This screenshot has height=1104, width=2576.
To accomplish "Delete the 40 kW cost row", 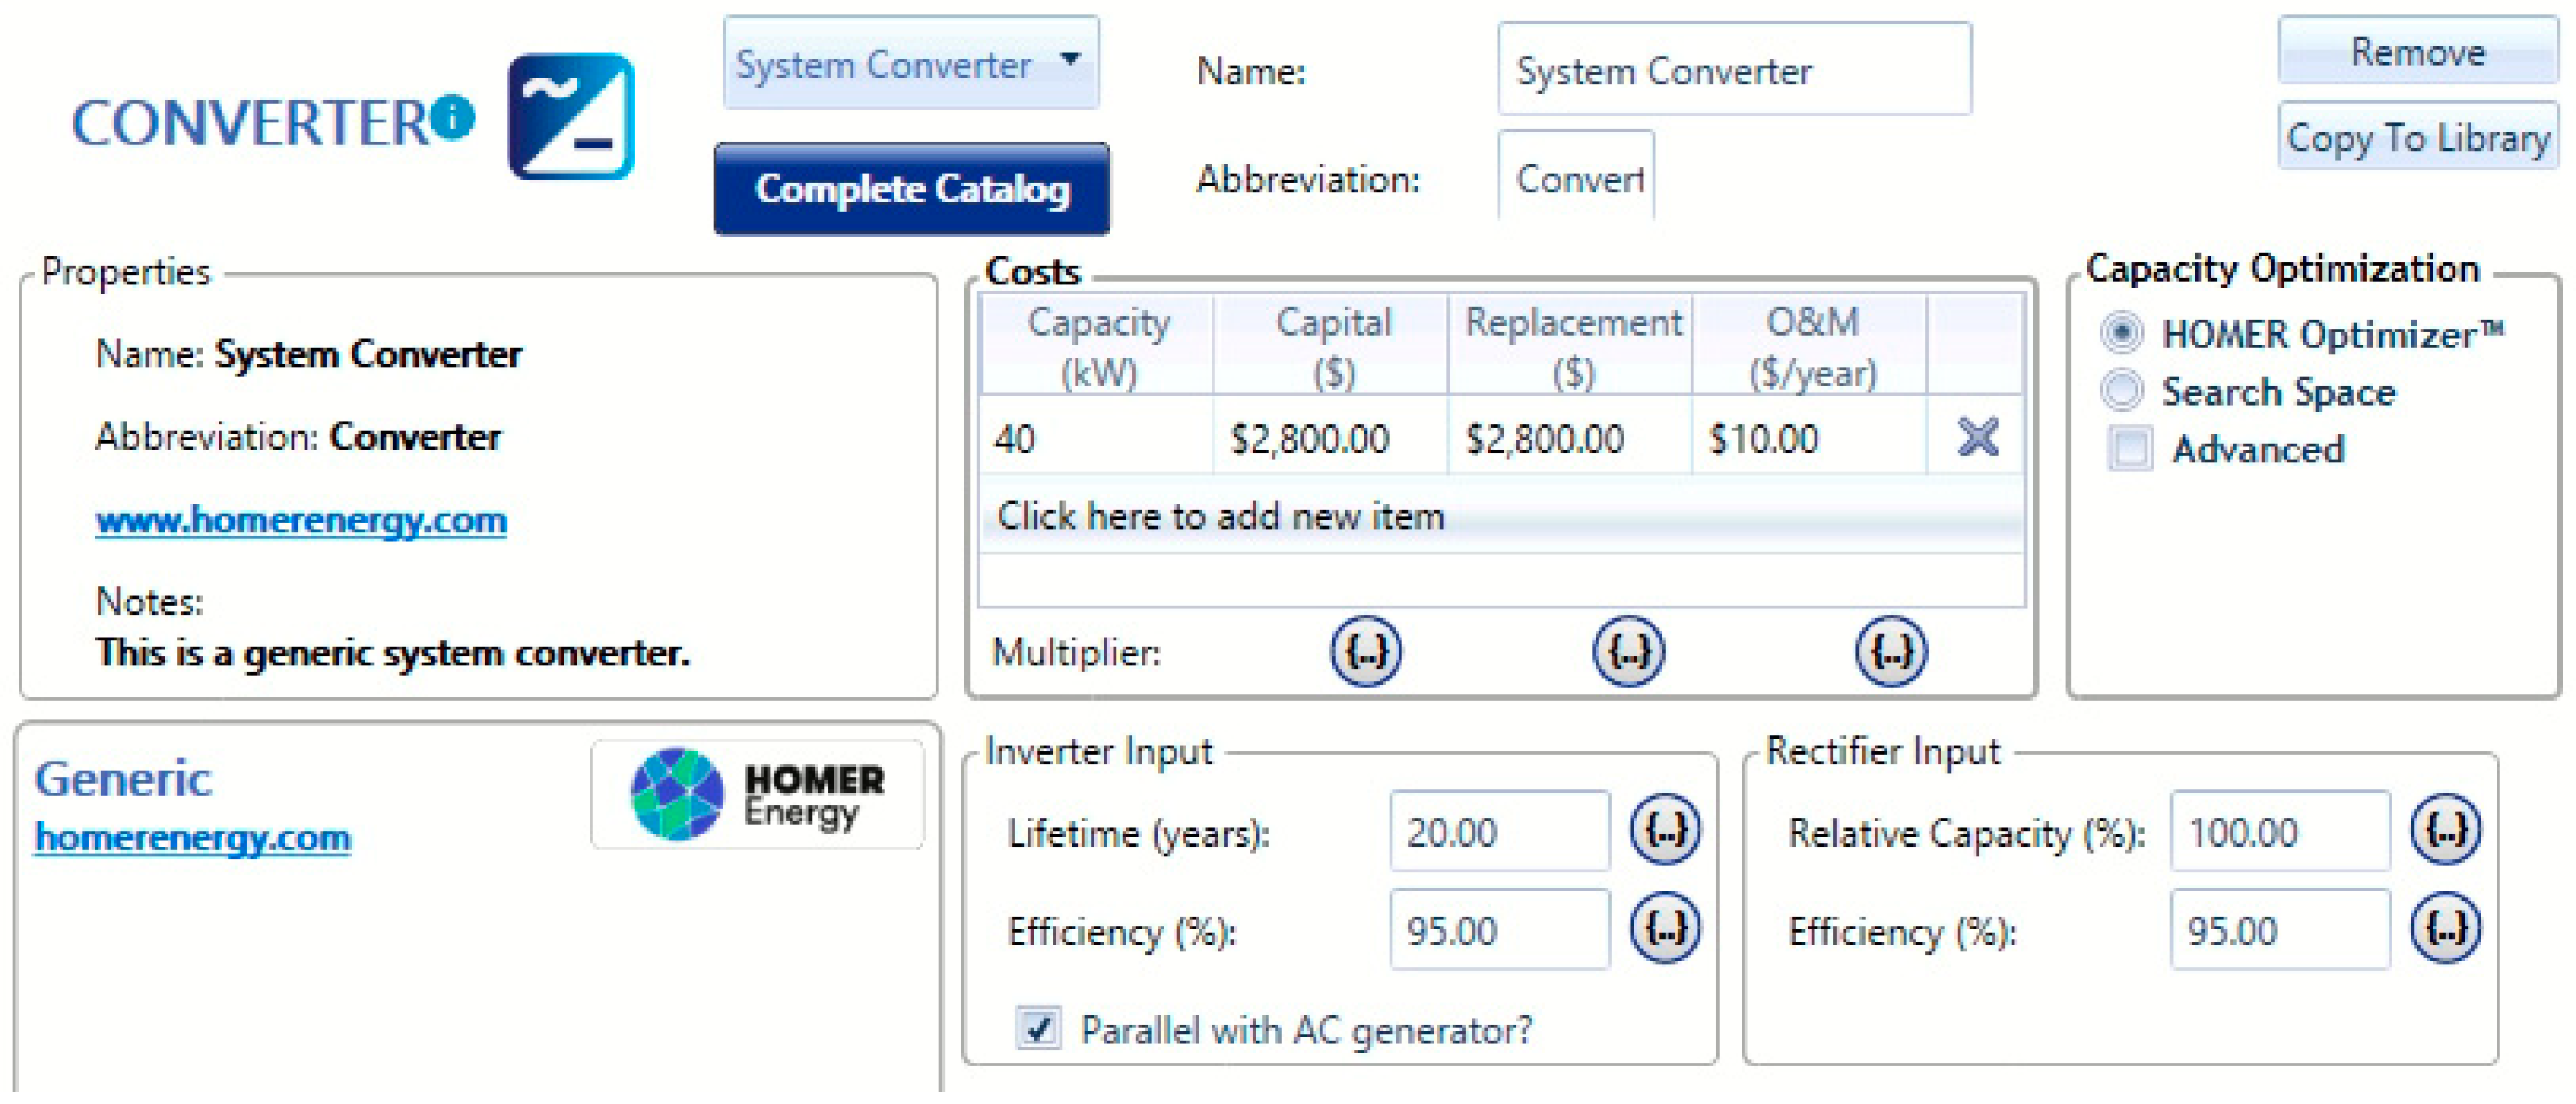I will pyautogui.click(x=1976, y=437).
